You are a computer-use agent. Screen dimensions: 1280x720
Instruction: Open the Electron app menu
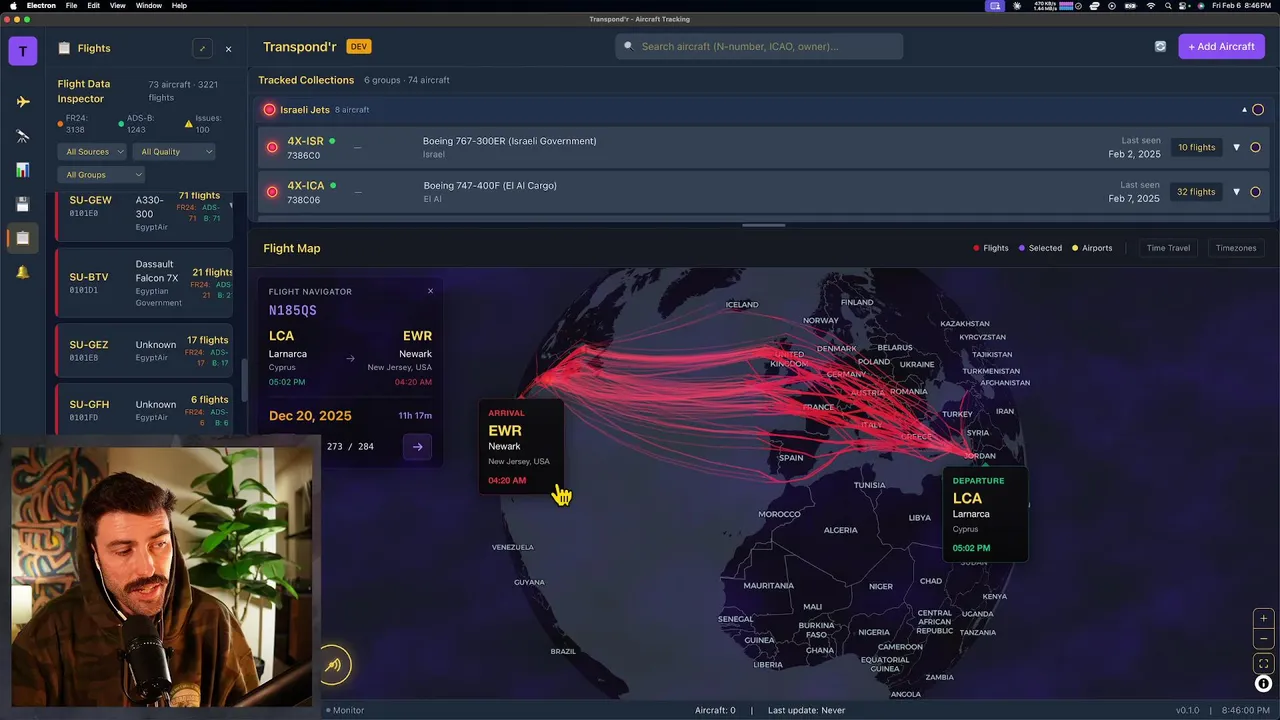click(x=41, y=6)
